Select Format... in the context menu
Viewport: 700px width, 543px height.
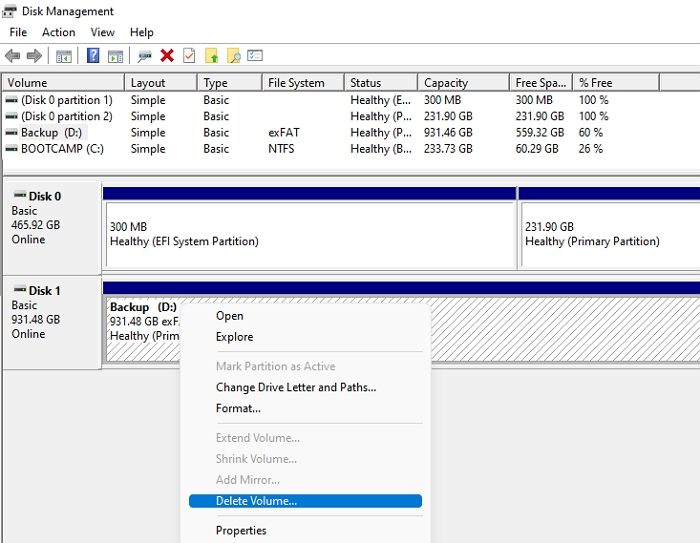[238, 408]
